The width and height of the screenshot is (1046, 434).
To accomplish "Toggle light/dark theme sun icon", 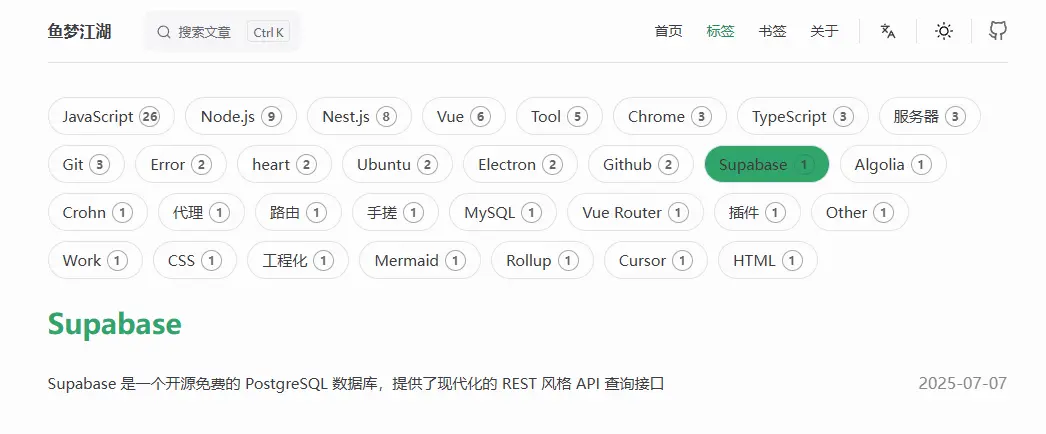I will 943,31.
